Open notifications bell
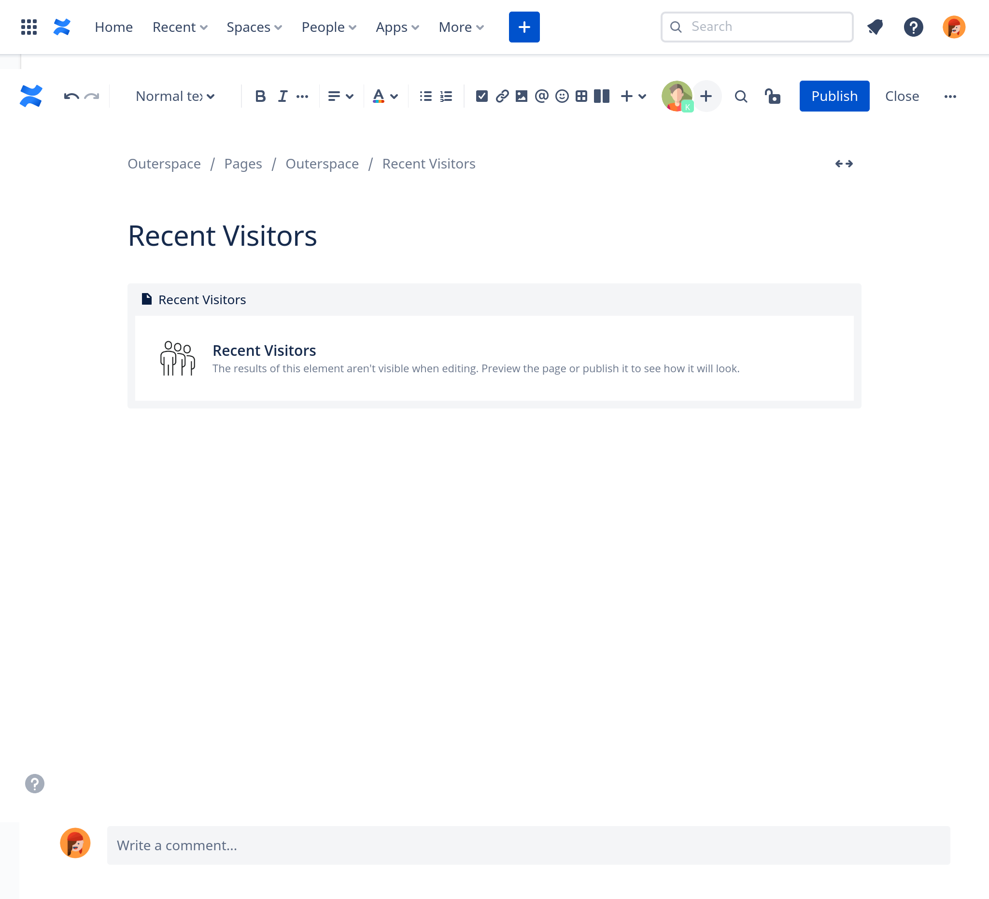Image resolution: width=989 pixels, height=899 pixels. pyautogui.click(x=875, y=27)
